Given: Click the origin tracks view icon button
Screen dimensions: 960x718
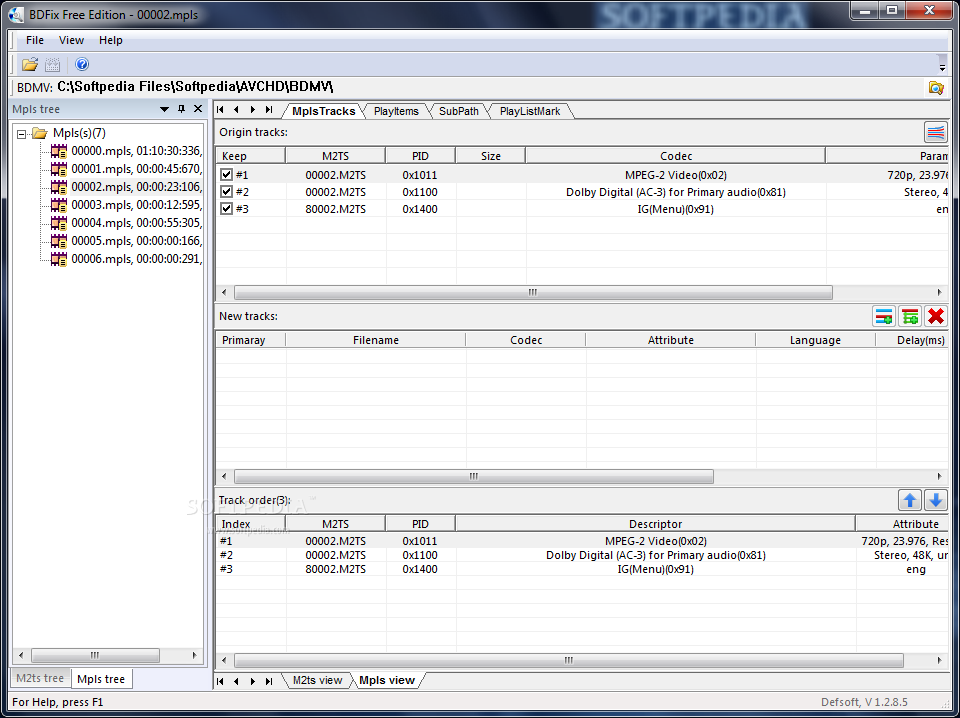Looking at the screenshot, I should (936, 132).
